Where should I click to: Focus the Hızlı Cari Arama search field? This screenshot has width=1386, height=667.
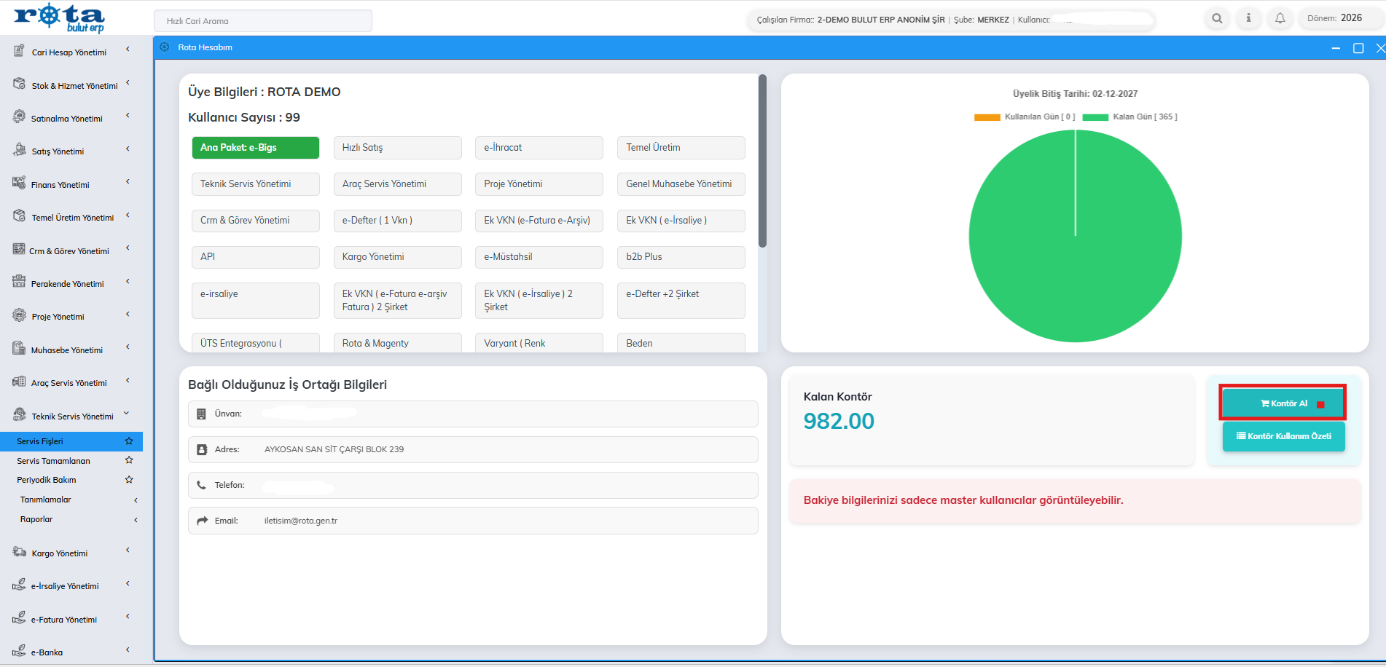(x=263, y=20)
